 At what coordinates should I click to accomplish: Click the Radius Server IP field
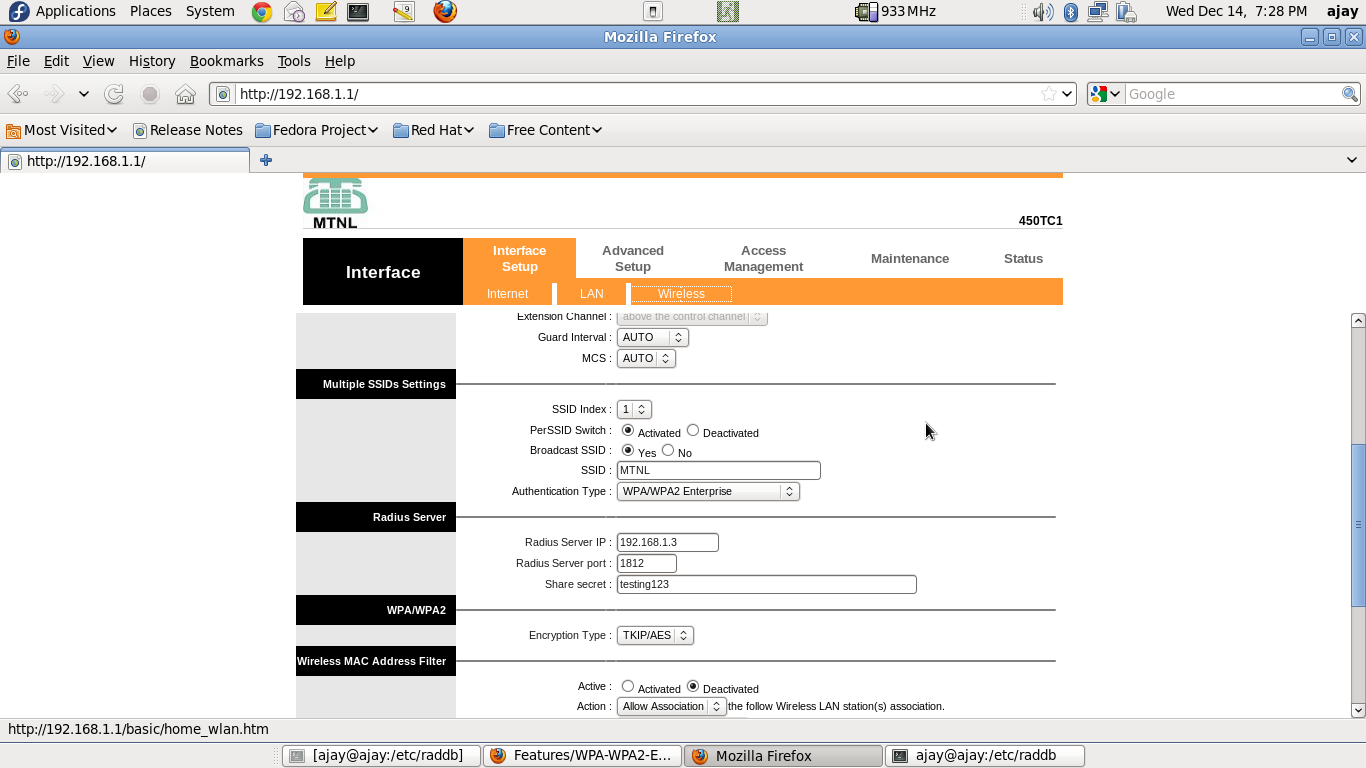click(x=667, y=542)
